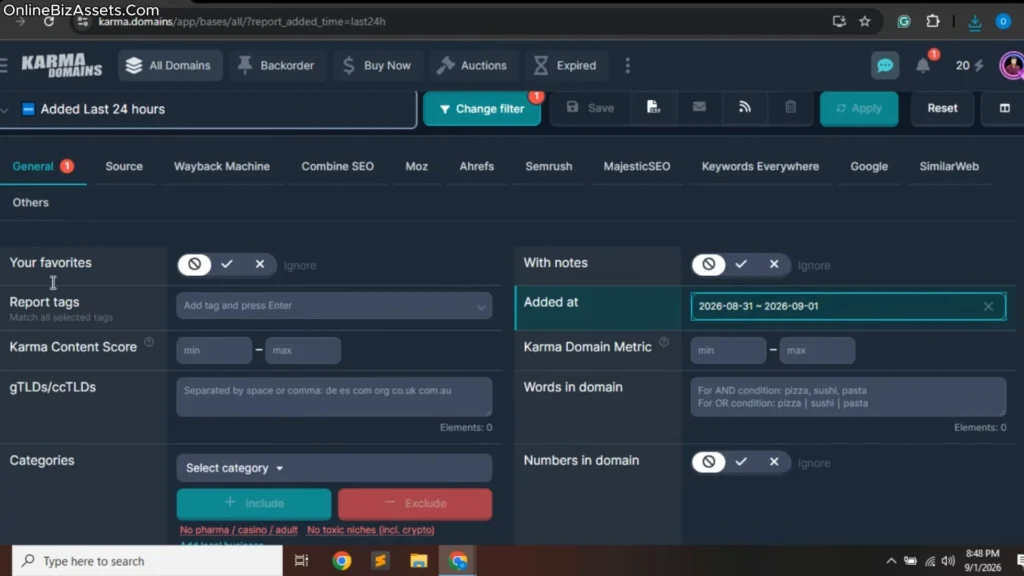Click the export file icon

653,107
